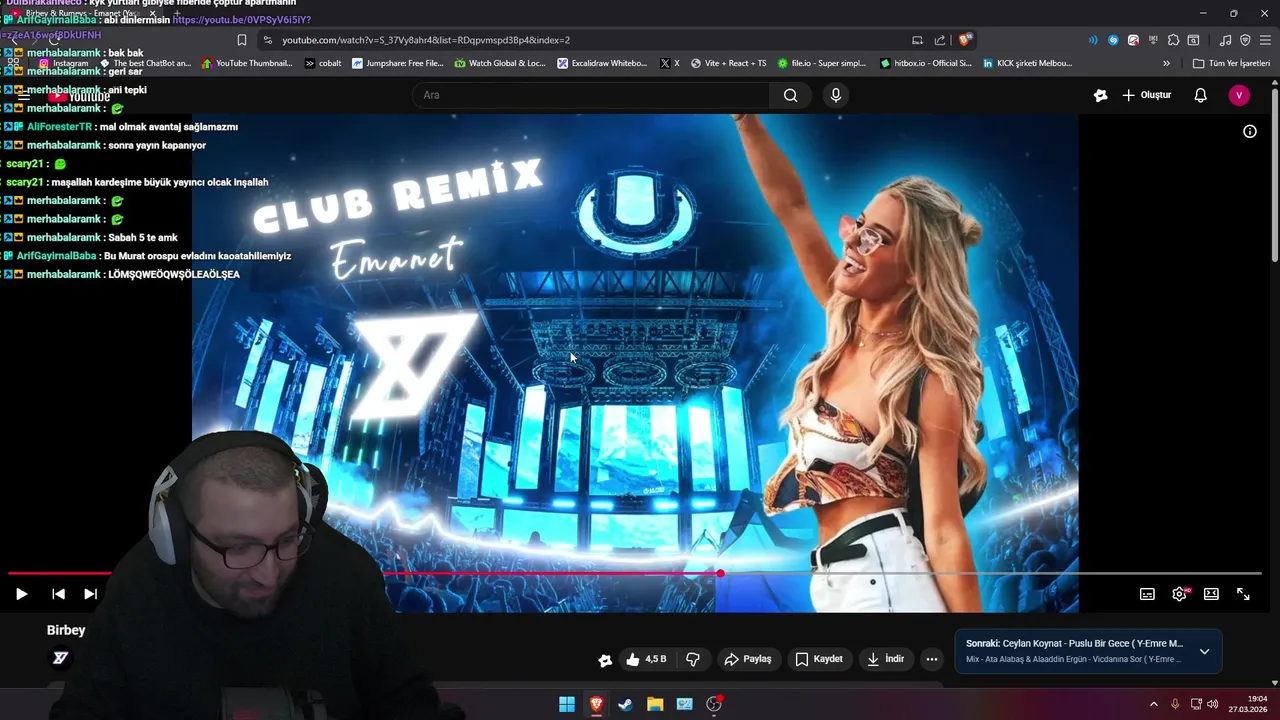The width and height of the screenshot is (1280, 720).
Task: Seek using the red progress bar handle
Action: [720, 573]
